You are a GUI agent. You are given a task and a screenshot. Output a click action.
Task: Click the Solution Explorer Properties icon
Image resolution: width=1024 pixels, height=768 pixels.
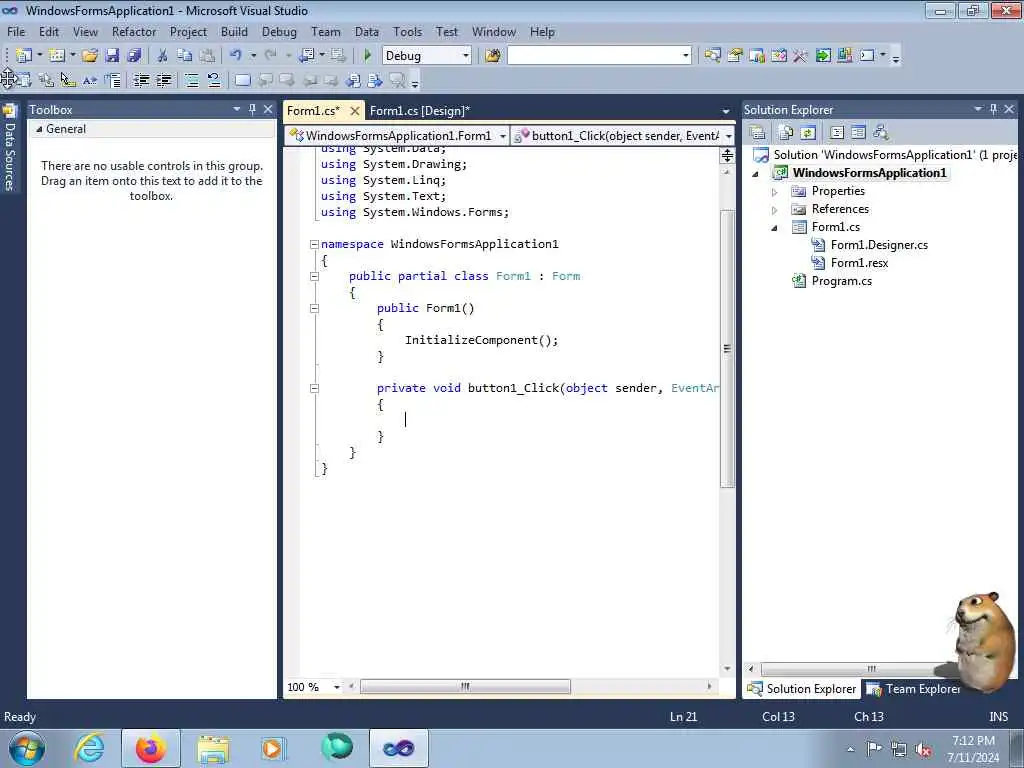pos(758,133)
